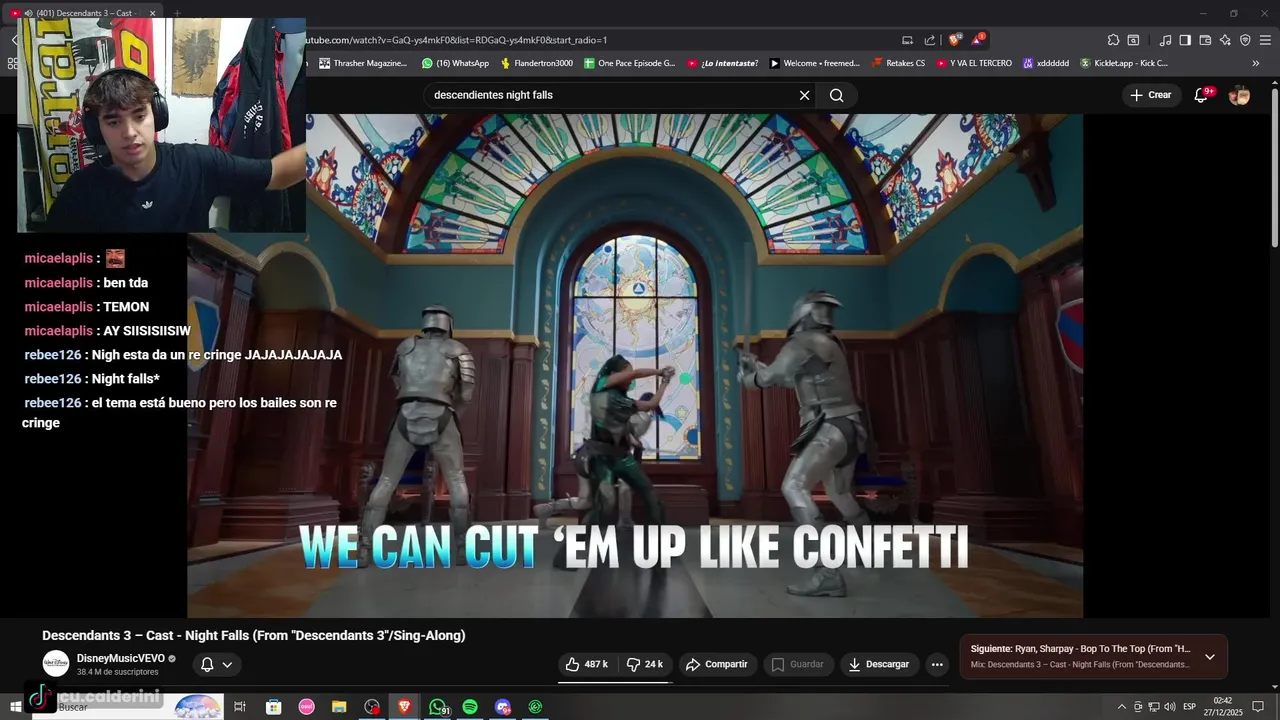Open the Kicklet.app bookmark
Image resolution: width=1280 pixels, height=720 pixels.
tap(1124, 63)
